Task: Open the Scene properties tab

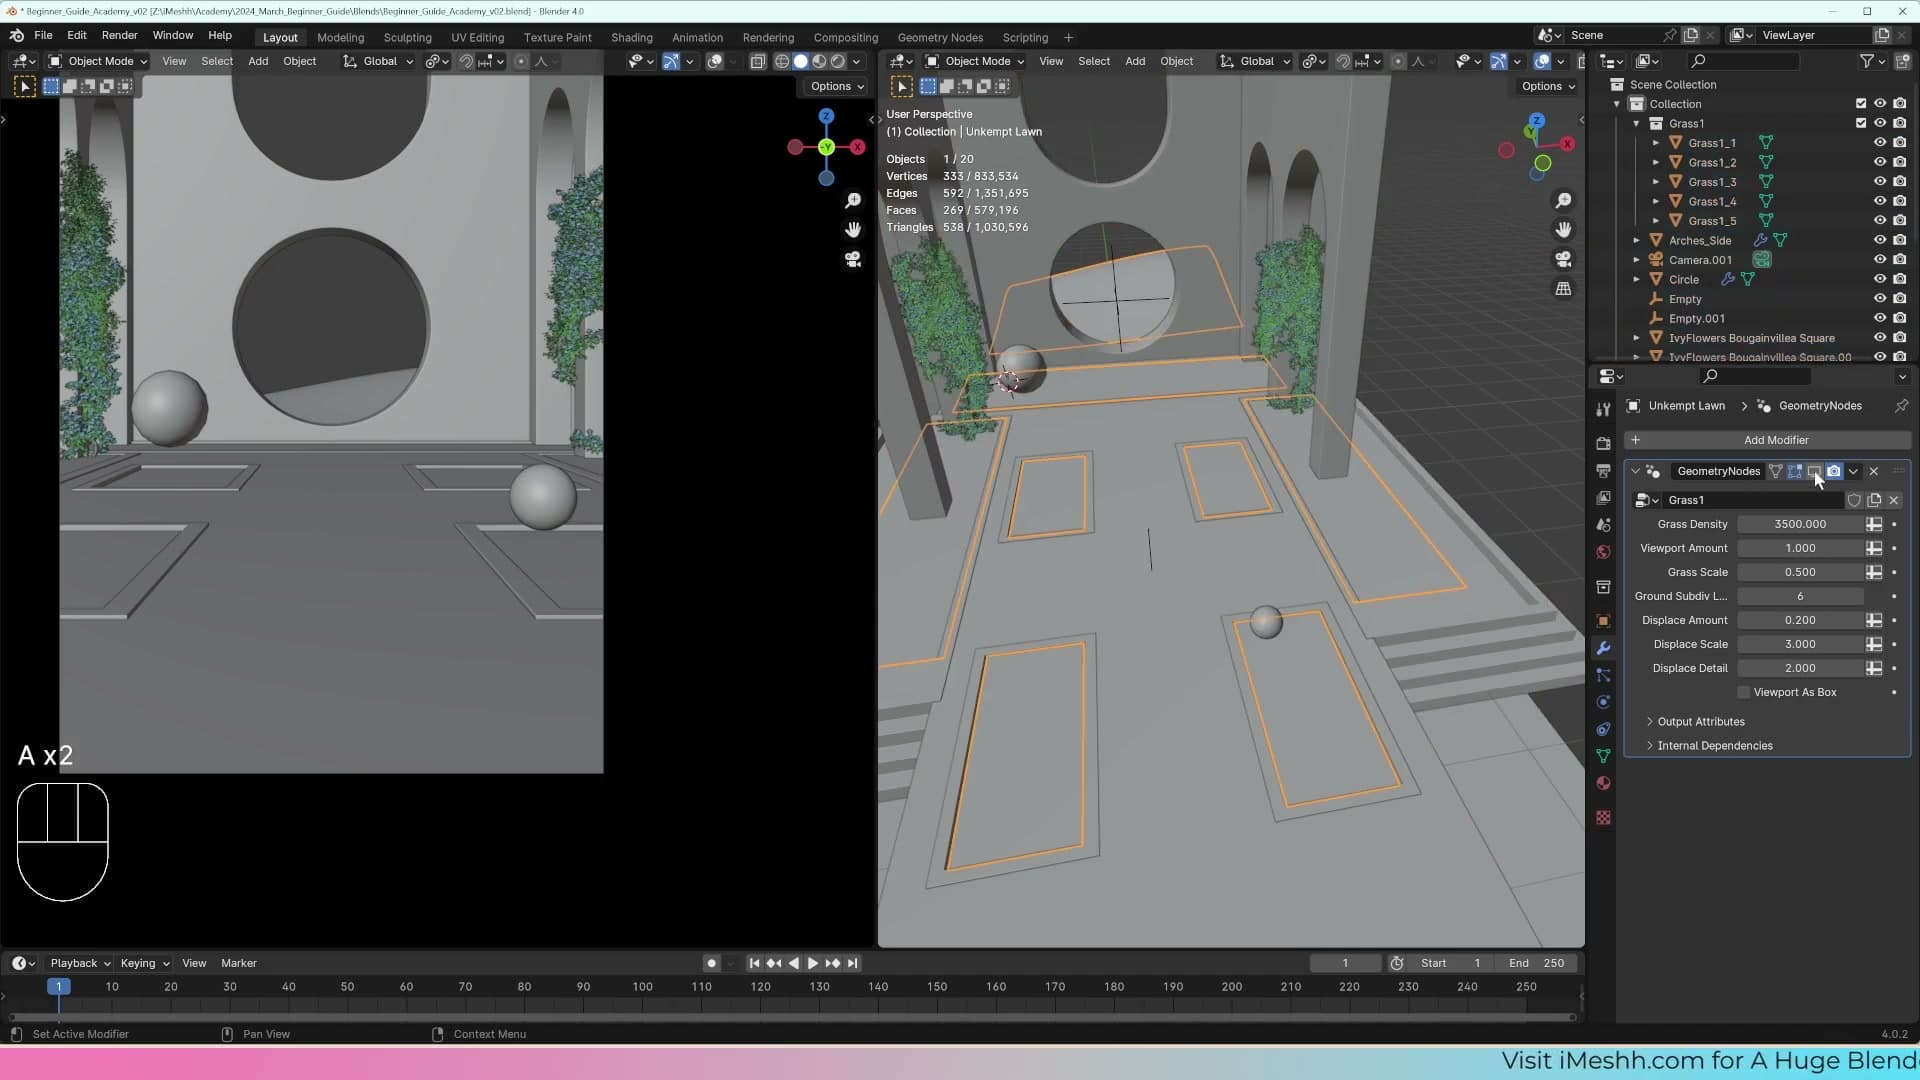Action: pos(1603,525)
